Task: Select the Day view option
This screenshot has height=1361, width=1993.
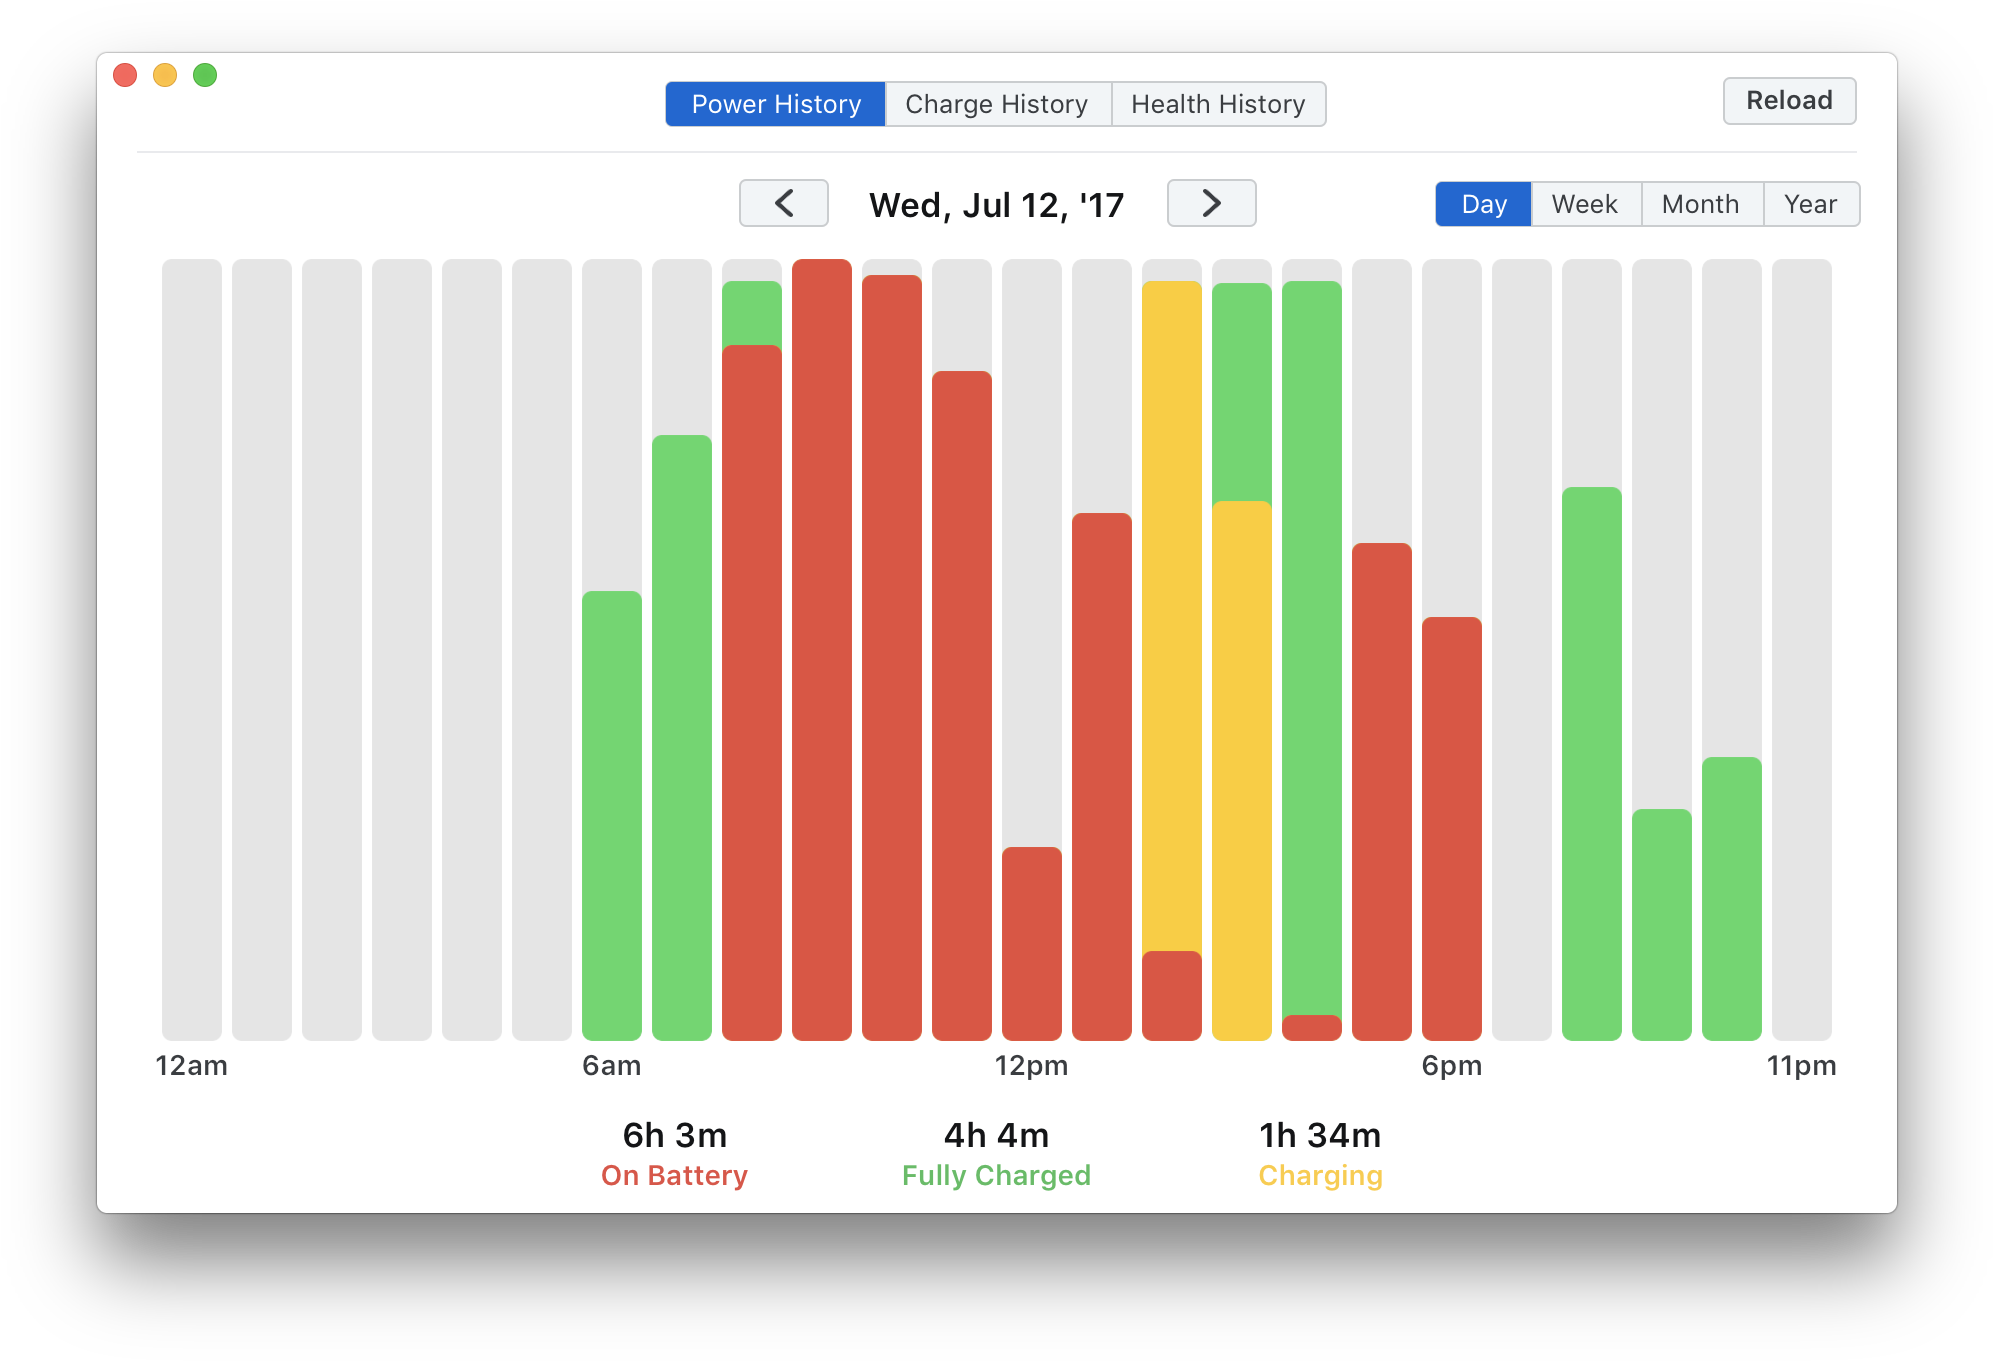Action: pyautogui.click(x=1482, y=203)
